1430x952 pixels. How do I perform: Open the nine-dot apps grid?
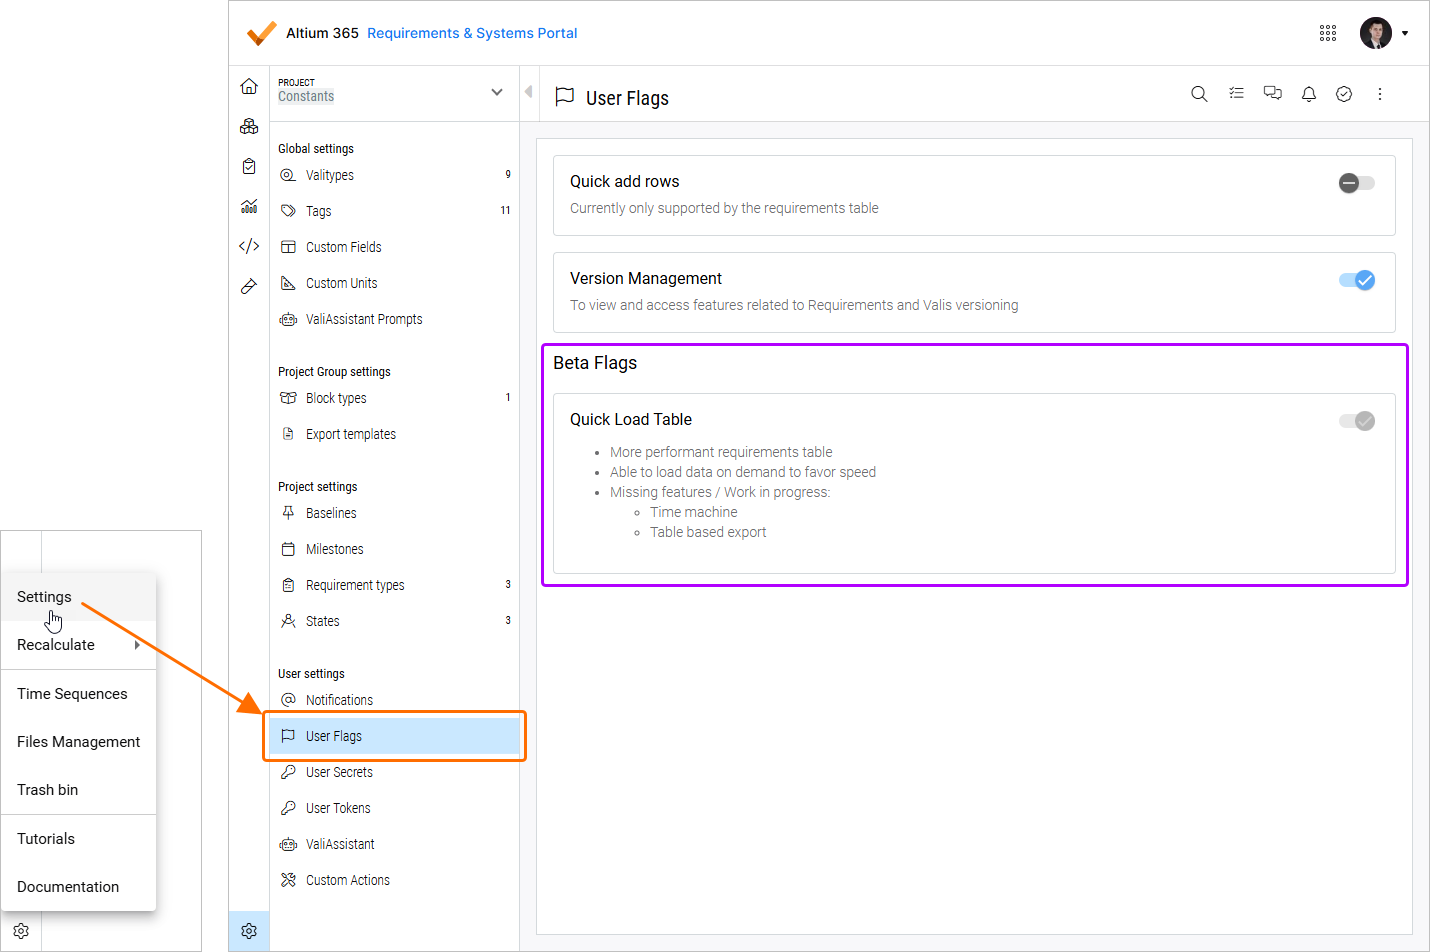pos(1328,33)
